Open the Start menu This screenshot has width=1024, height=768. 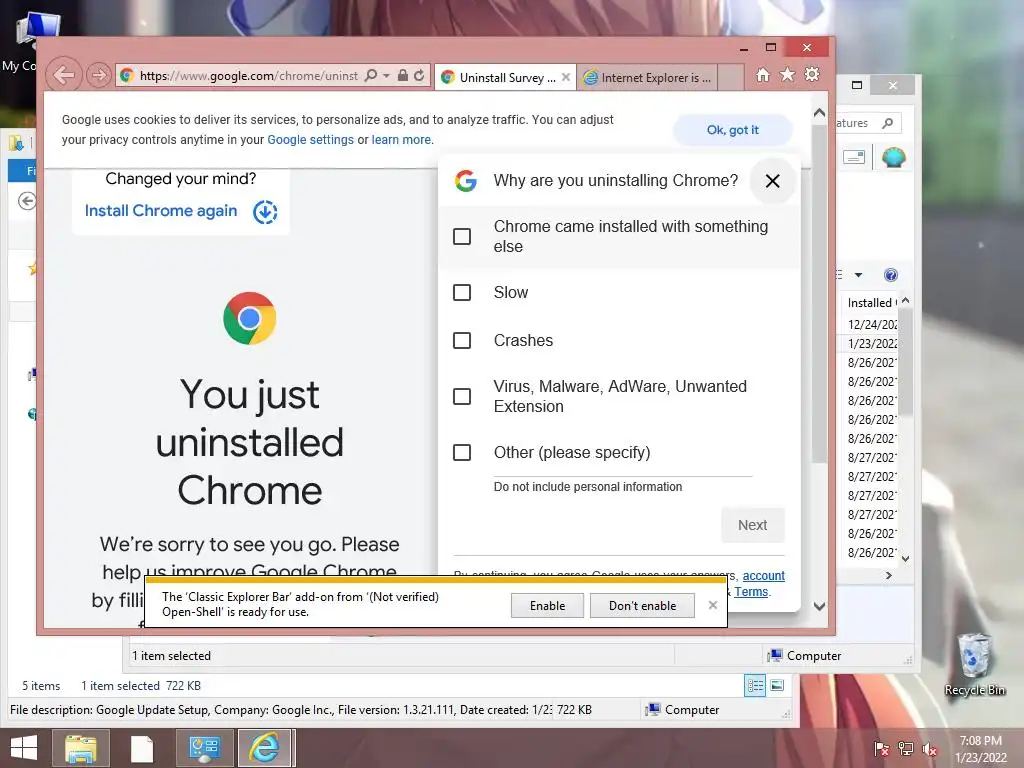point(24,748)
